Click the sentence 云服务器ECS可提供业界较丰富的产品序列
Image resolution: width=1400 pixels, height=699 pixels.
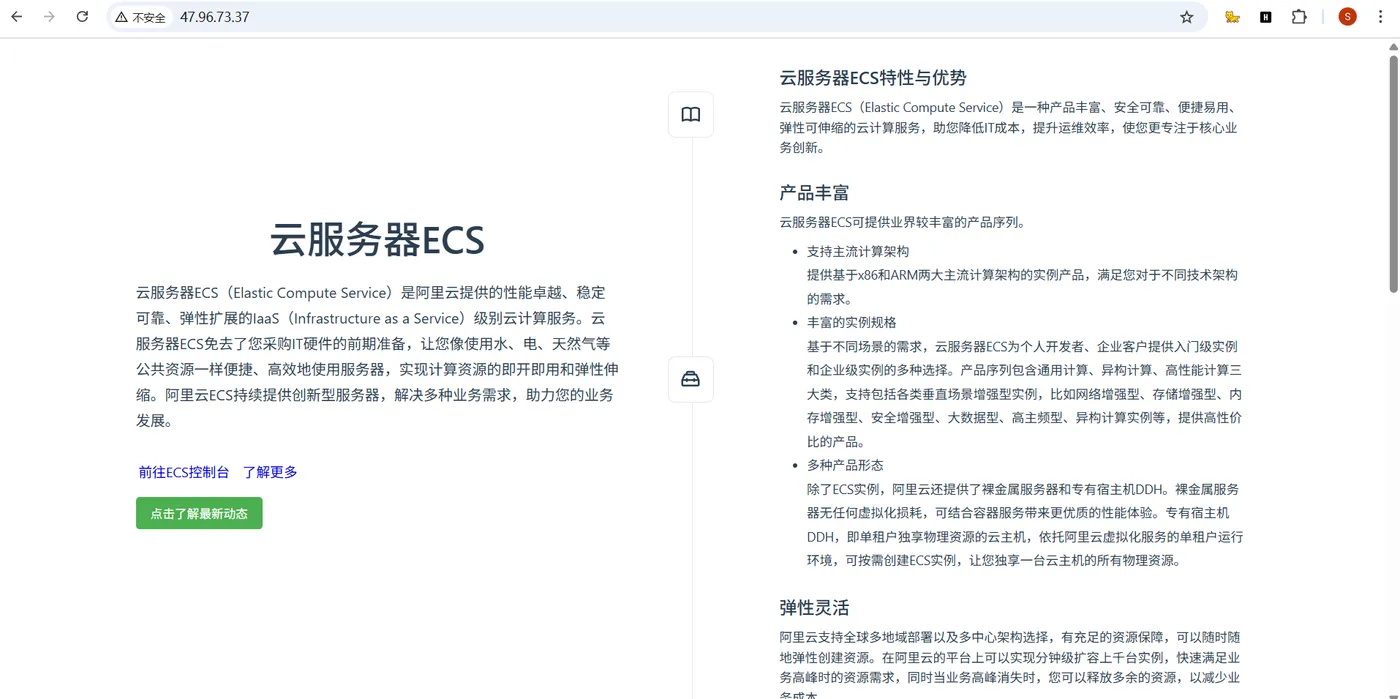[x=902, y=222]
